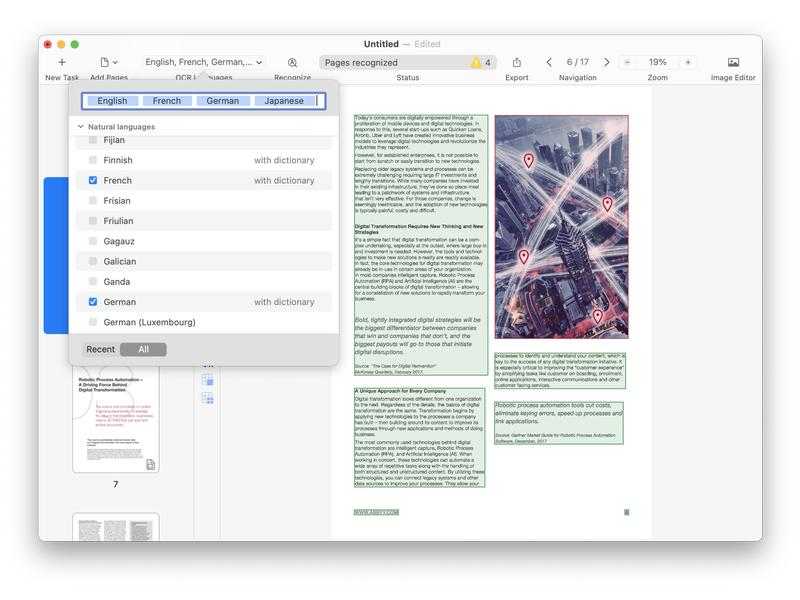Click the zoom out minus button
The height and width of the screenshot is (600, 800).
tap(627, 62)
